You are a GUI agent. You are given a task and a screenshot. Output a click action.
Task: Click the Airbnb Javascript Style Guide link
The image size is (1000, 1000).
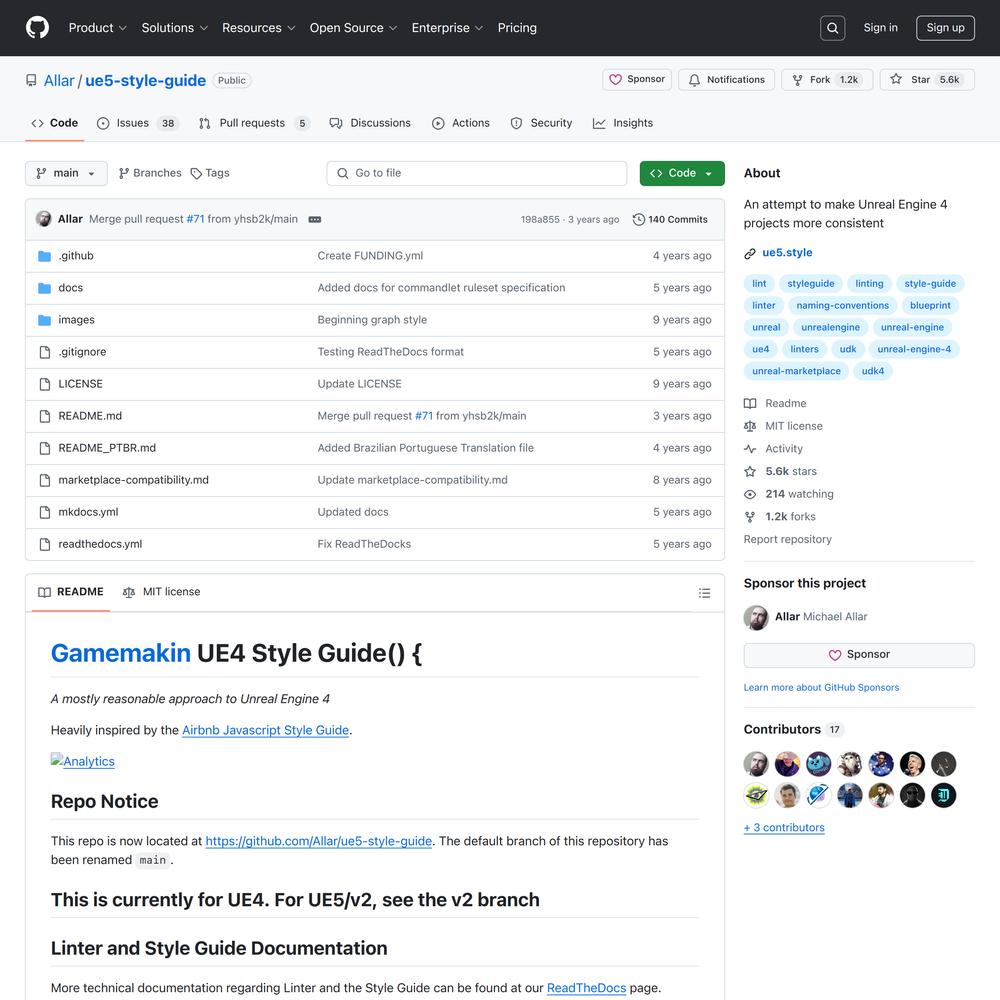(265, 730)
